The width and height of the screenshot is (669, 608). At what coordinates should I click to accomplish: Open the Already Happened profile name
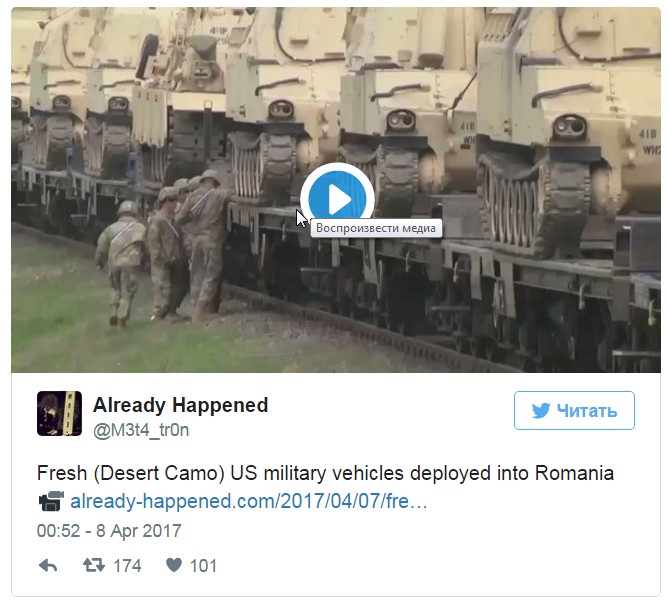pyautogui.click(x=180, y=405)
